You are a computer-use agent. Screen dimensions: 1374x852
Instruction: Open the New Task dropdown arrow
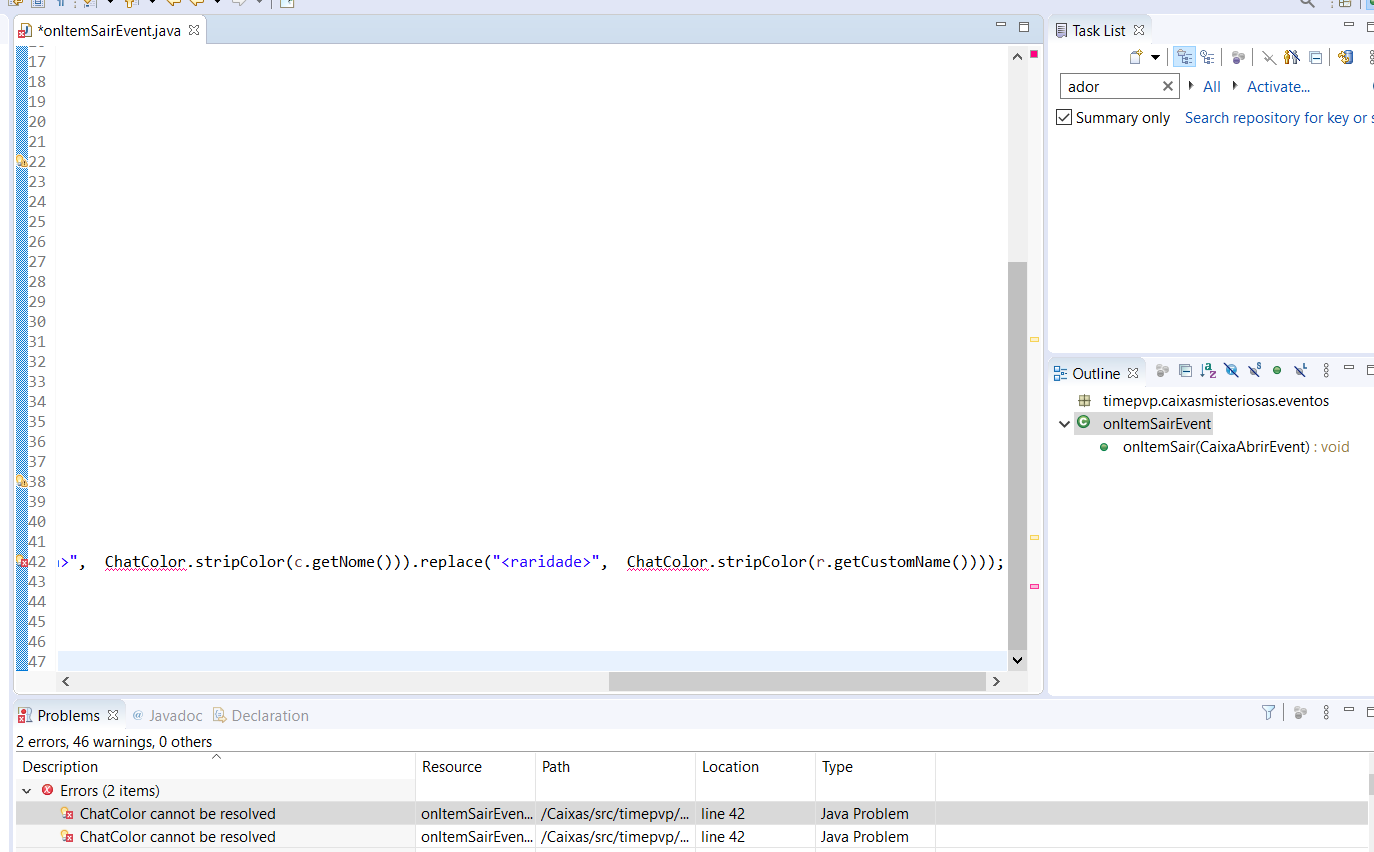tap(1155, 58)
